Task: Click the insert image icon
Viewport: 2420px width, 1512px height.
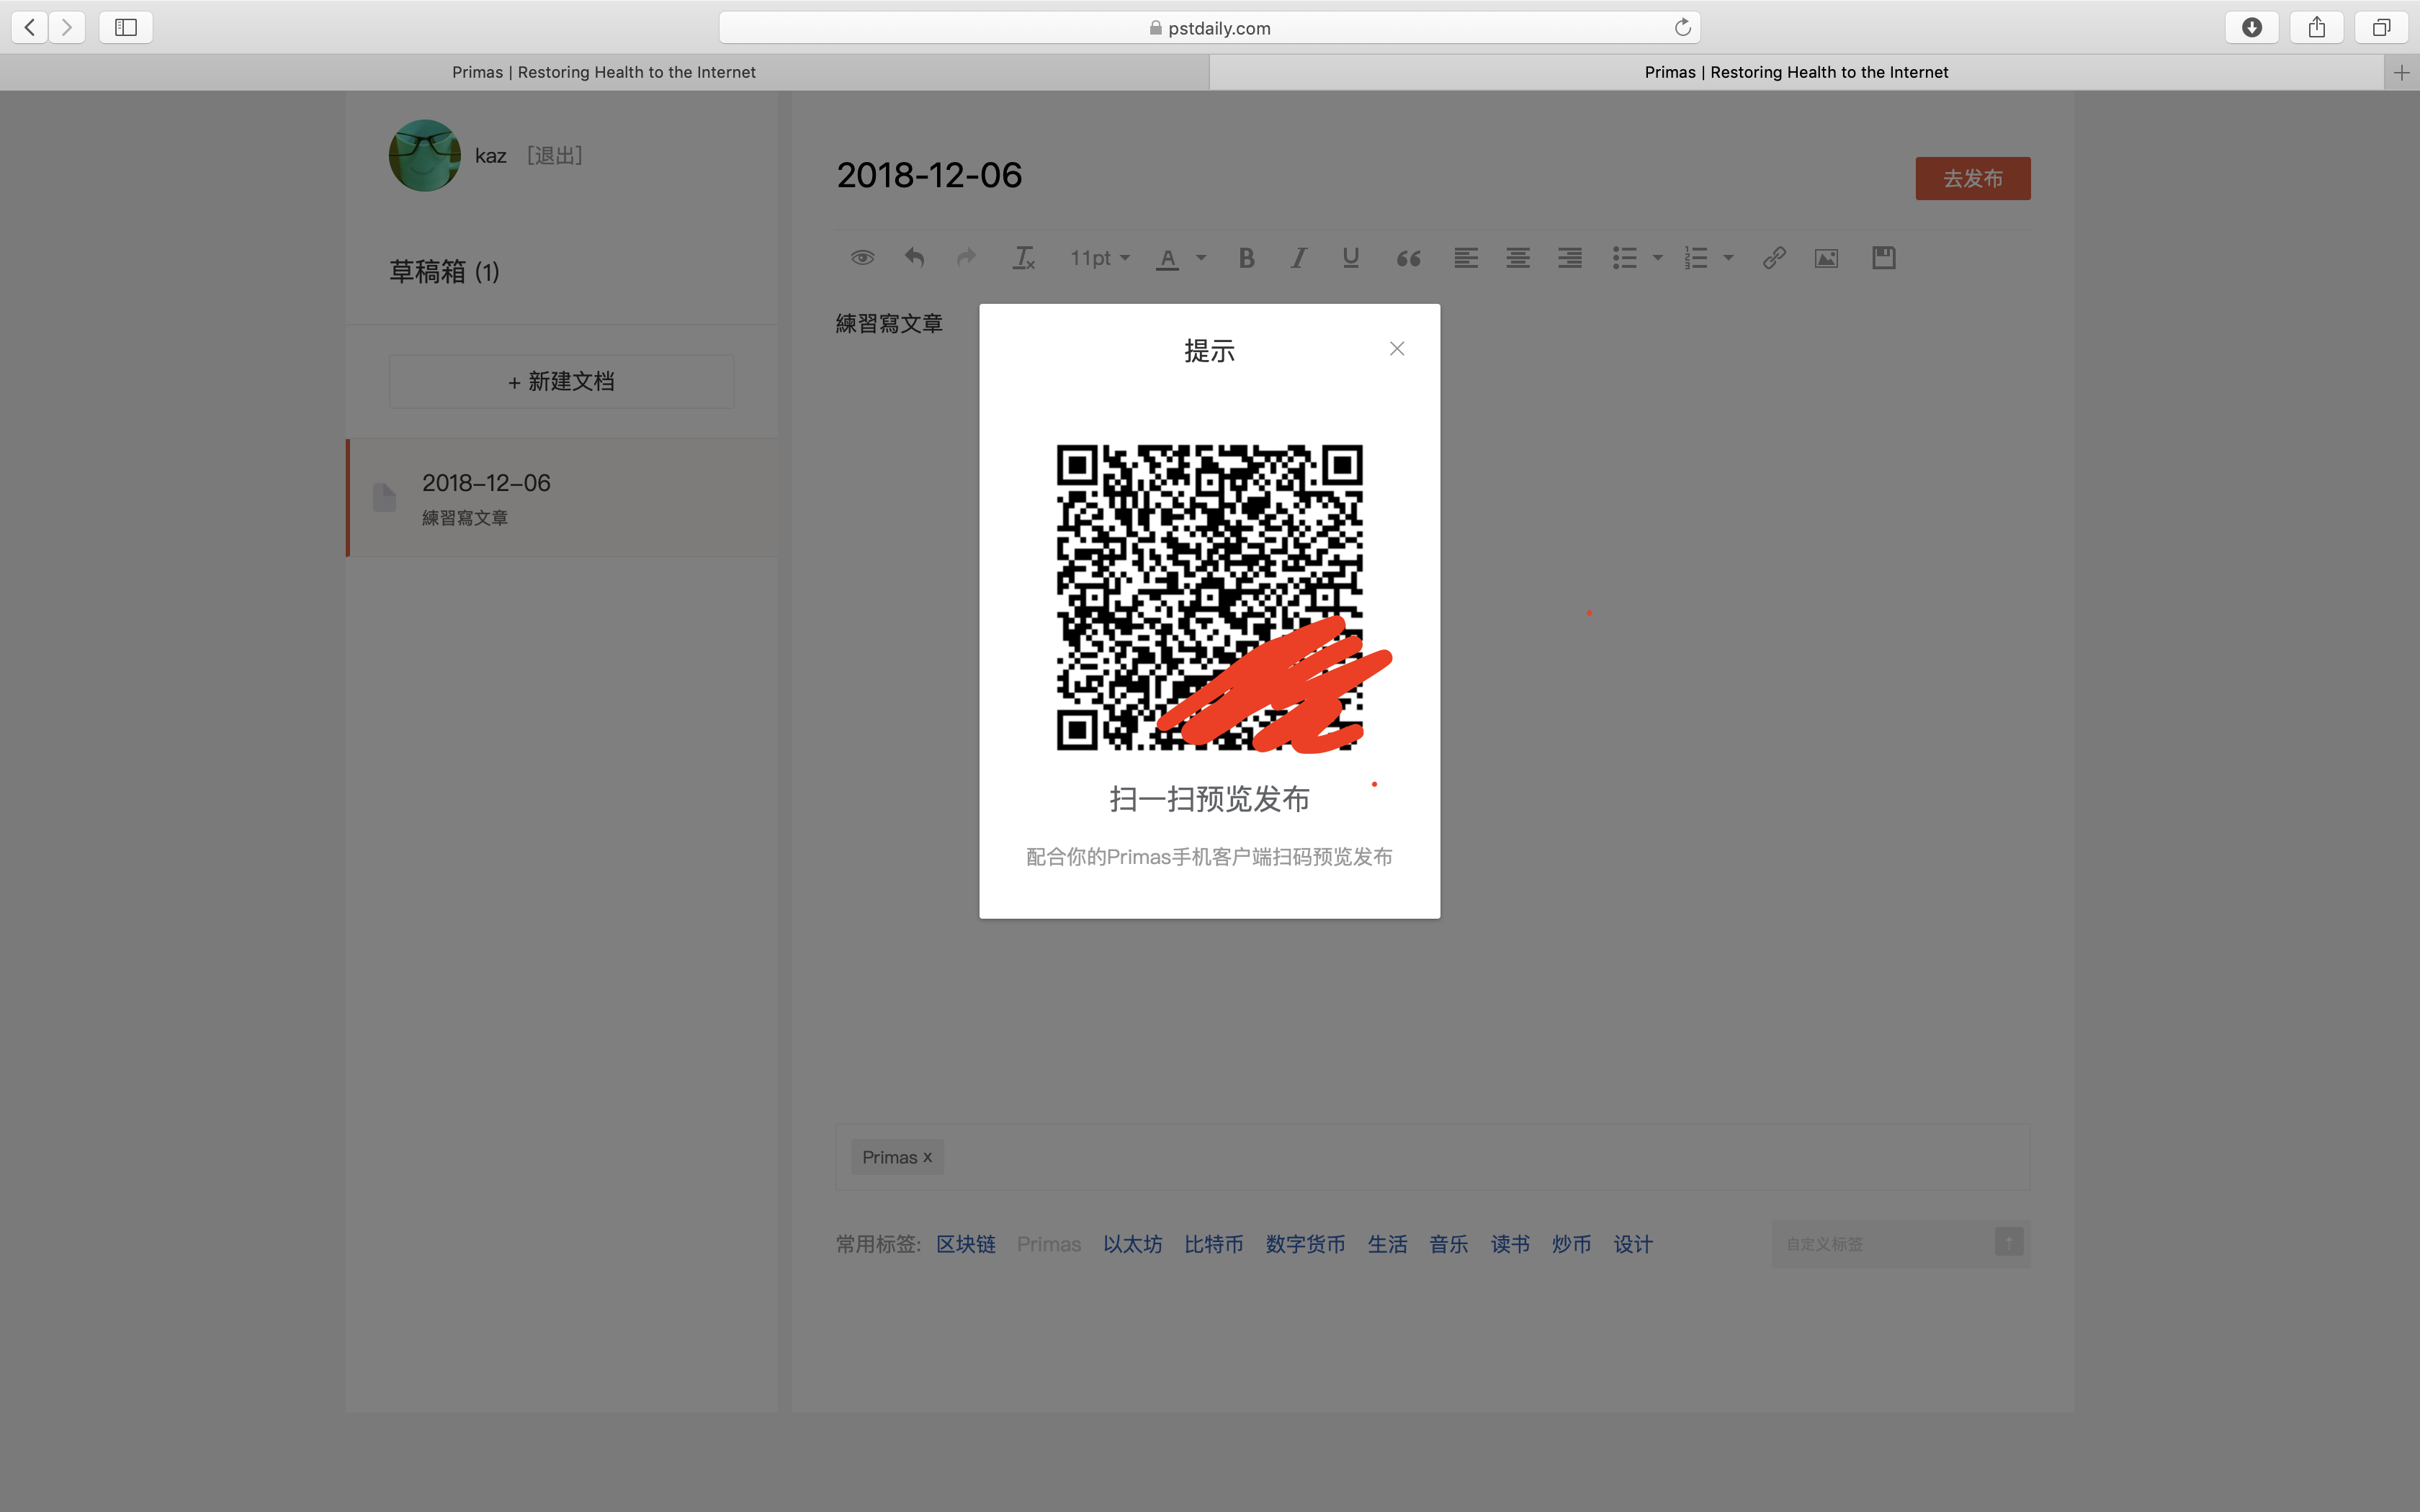Action: pyautogui.click(x=1826, y=259)
